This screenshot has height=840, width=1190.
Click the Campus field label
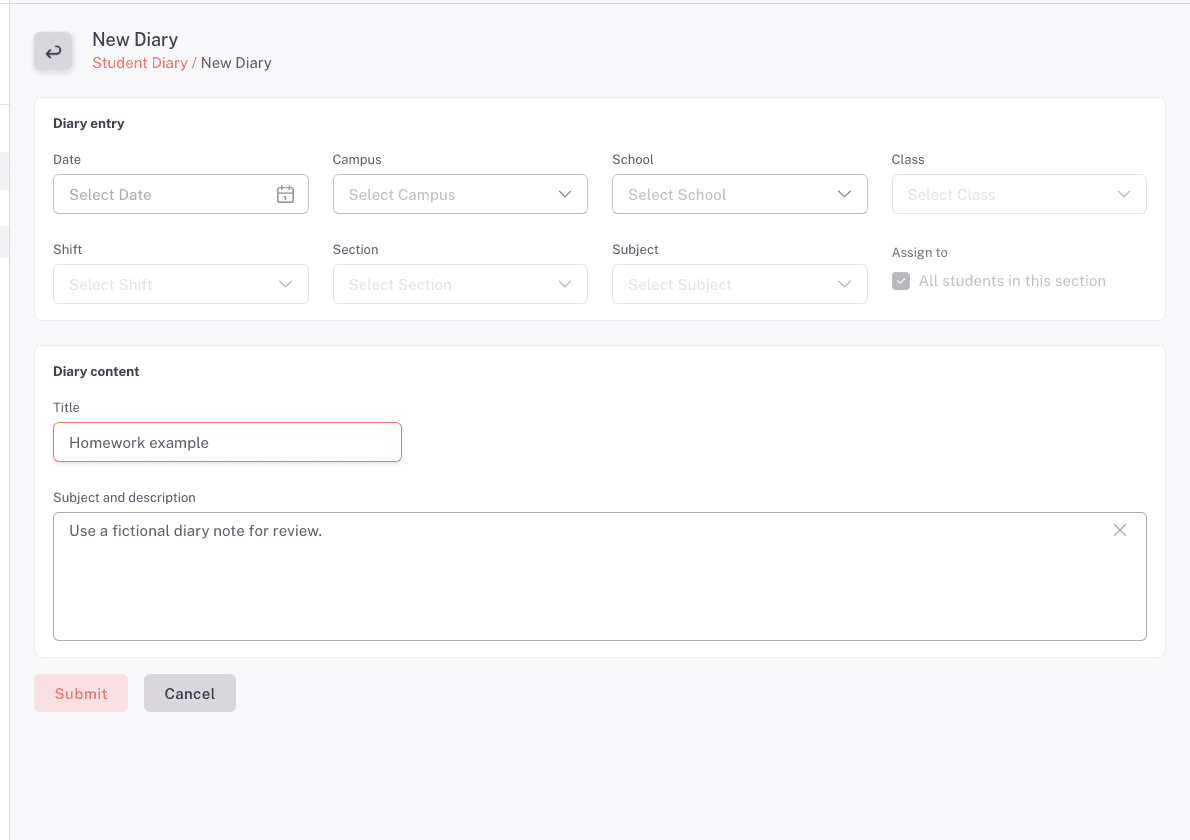coord(357,159)
